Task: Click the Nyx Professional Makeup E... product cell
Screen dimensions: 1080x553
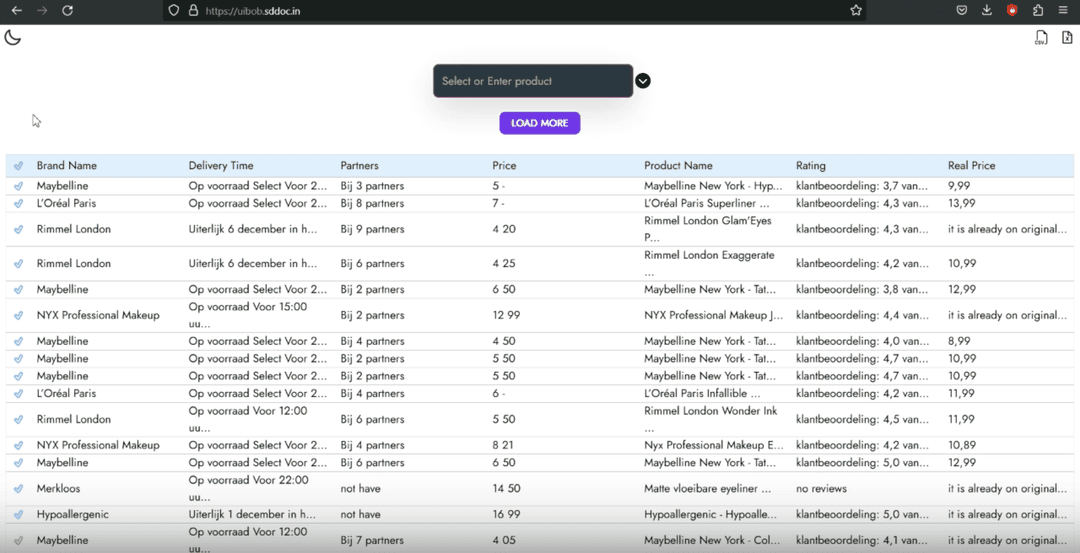Action: 714,445
